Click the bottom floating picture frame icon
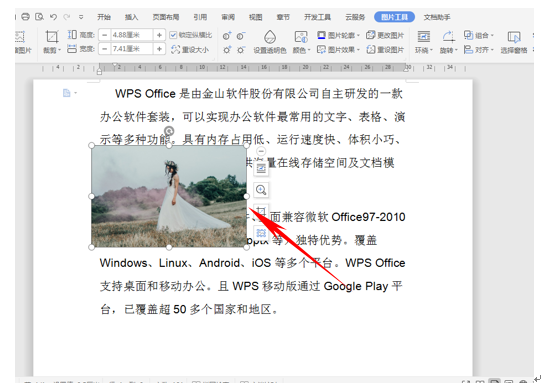The width and height of the screenshot is (553, 389). point(261,233)
